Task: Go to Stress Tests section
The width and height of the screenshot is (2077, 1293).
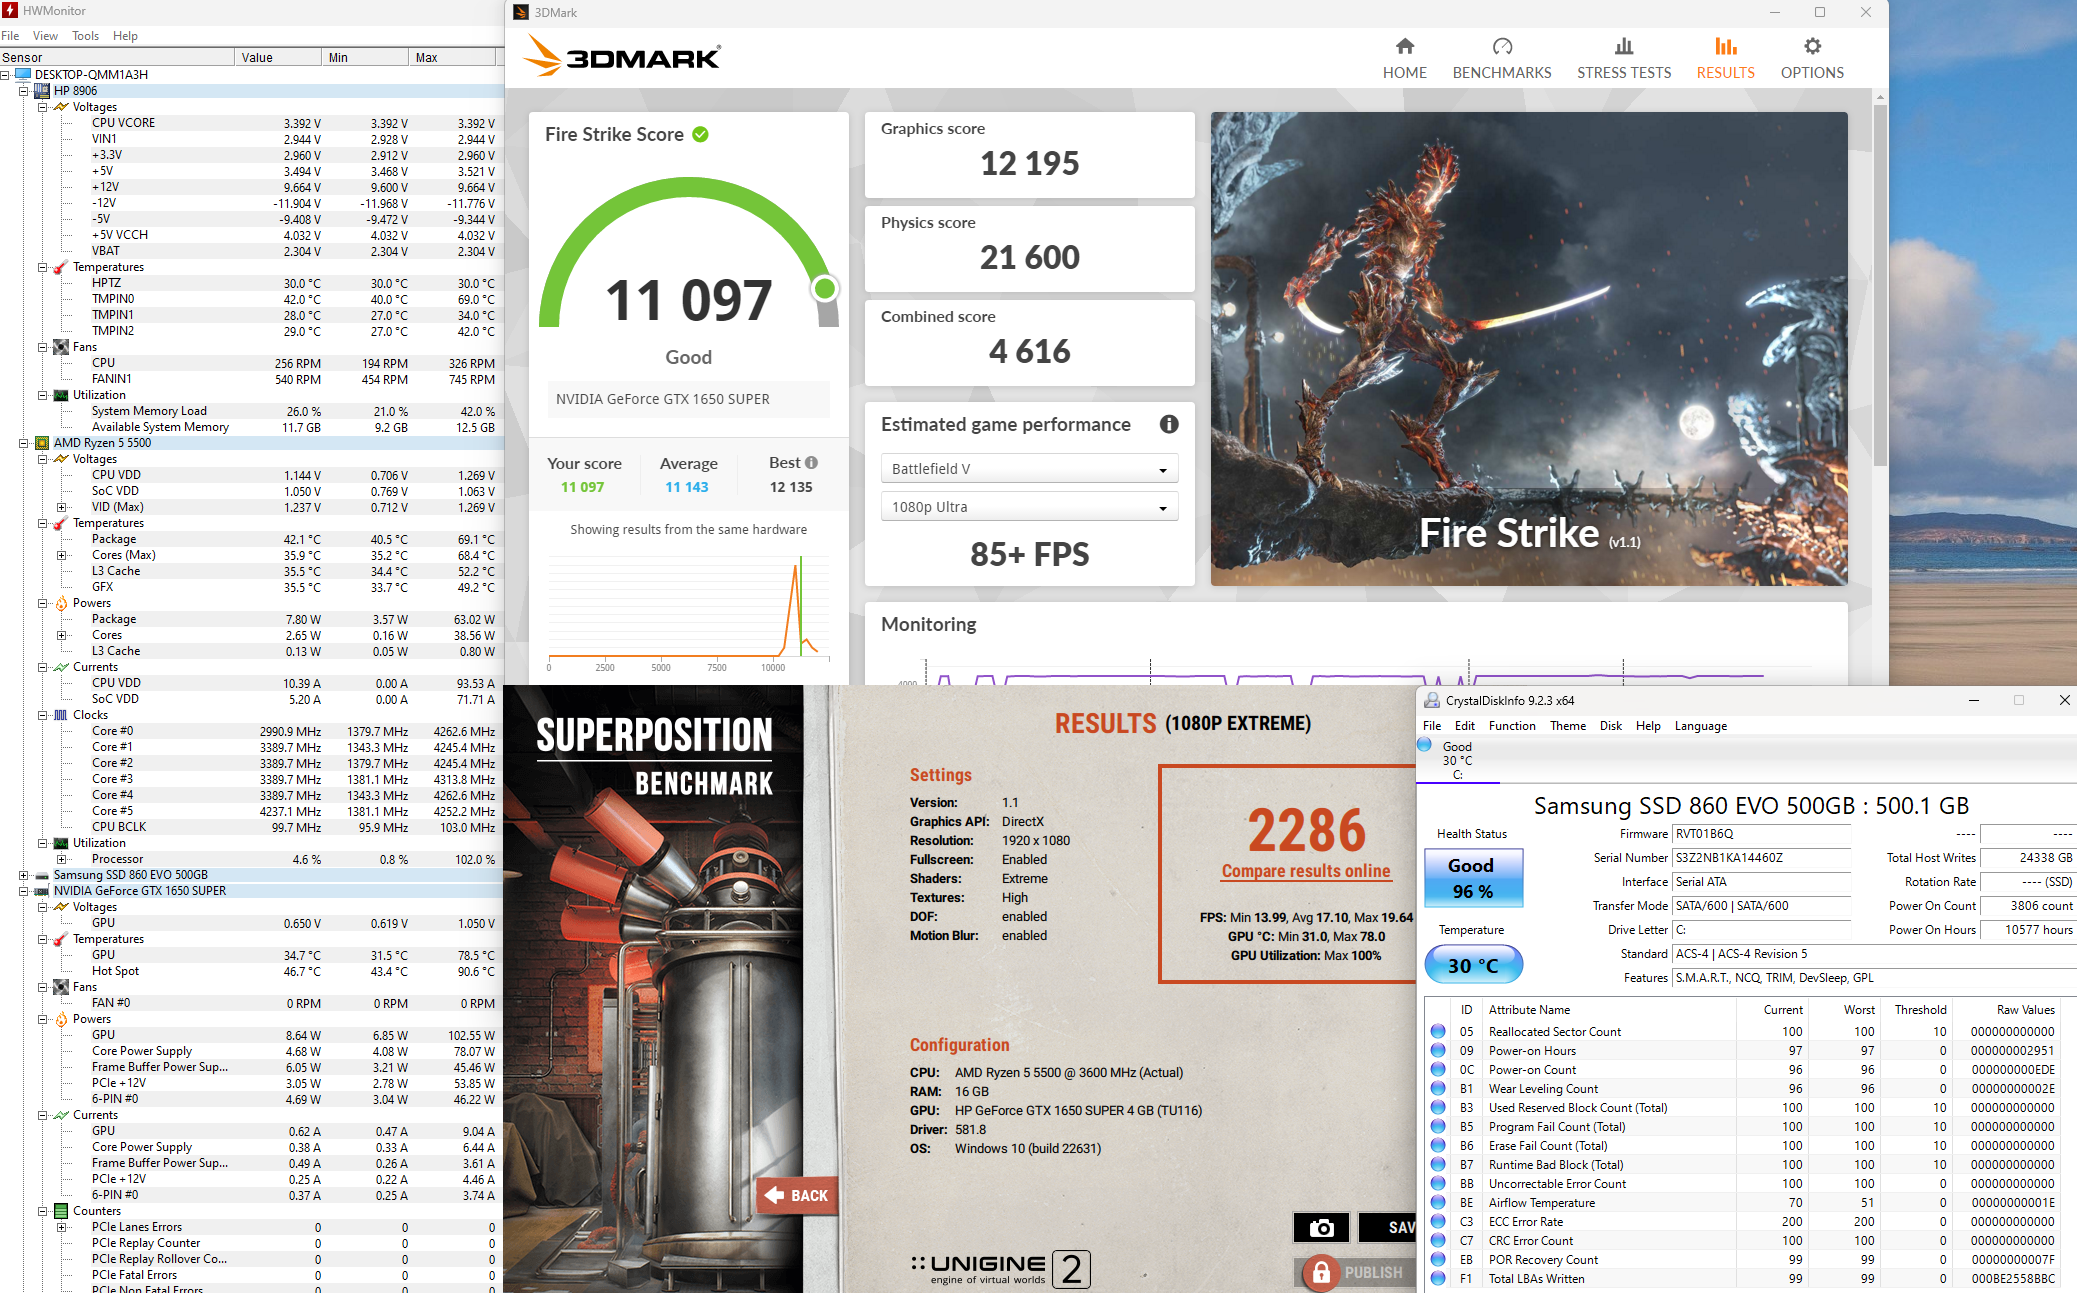Action: pos(1623,59)
